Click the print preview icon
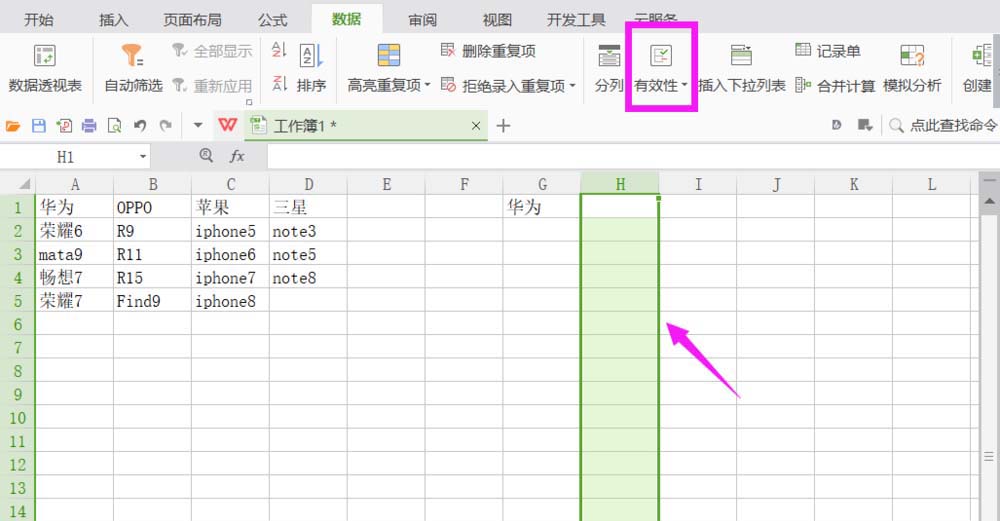 point(114,126)
